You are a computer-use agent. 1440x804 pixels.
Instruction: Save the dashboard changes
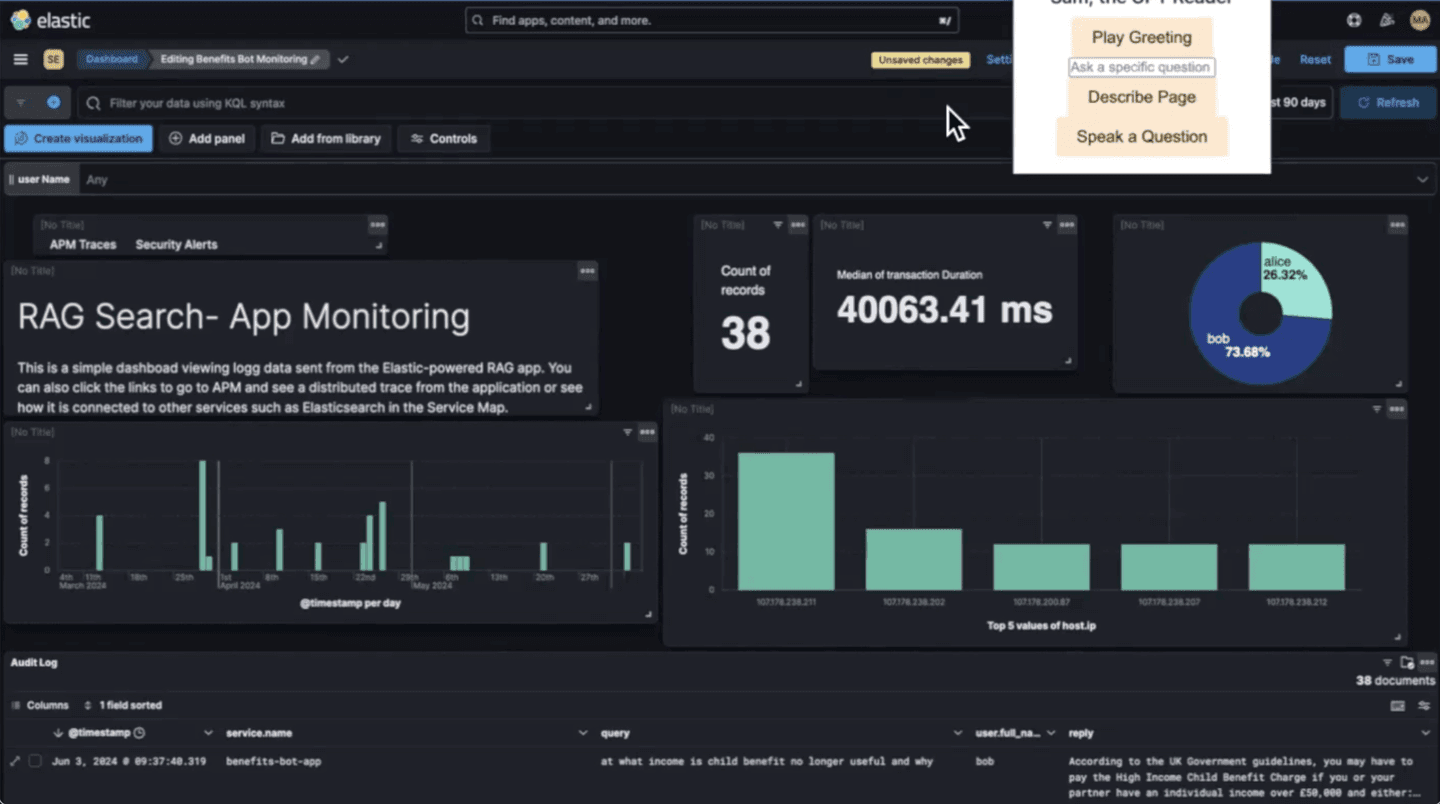[1391, 59]
